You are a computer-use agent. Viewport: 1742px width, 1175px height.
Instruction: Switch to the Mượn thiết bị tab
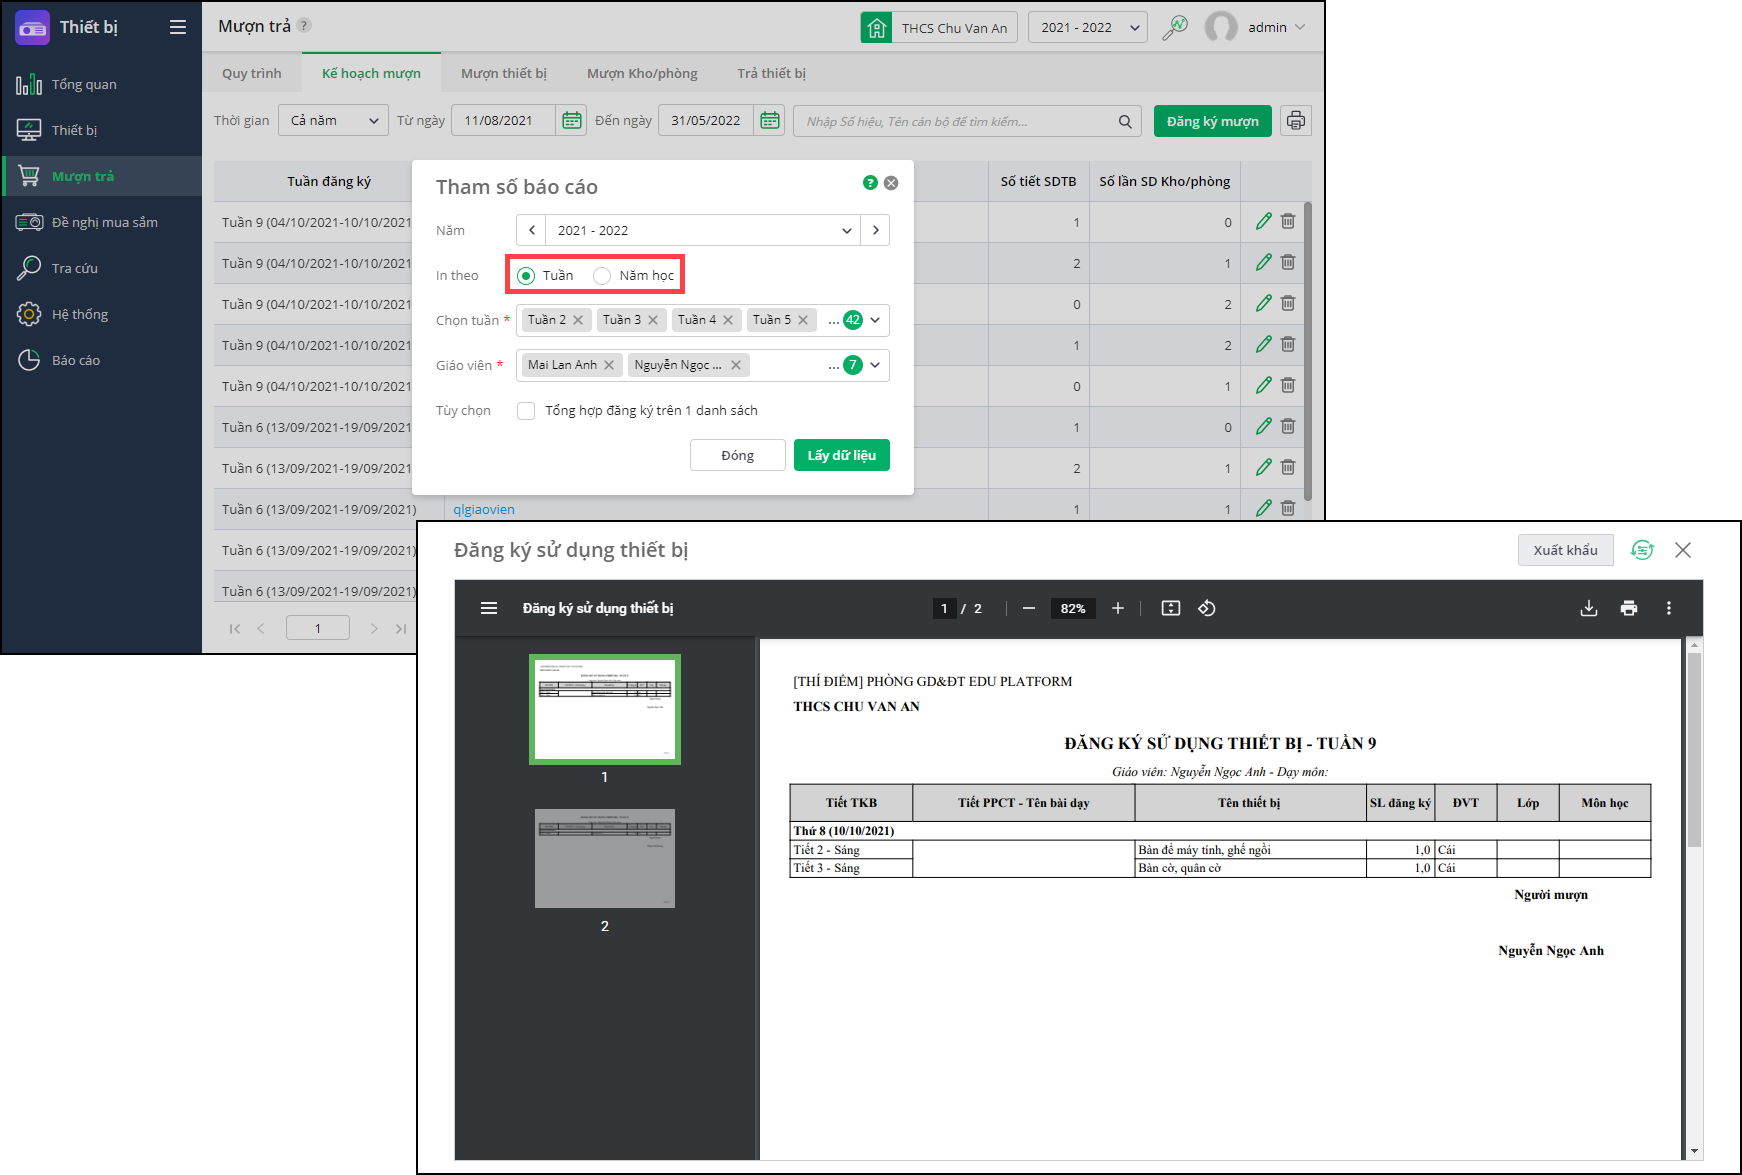503,73
